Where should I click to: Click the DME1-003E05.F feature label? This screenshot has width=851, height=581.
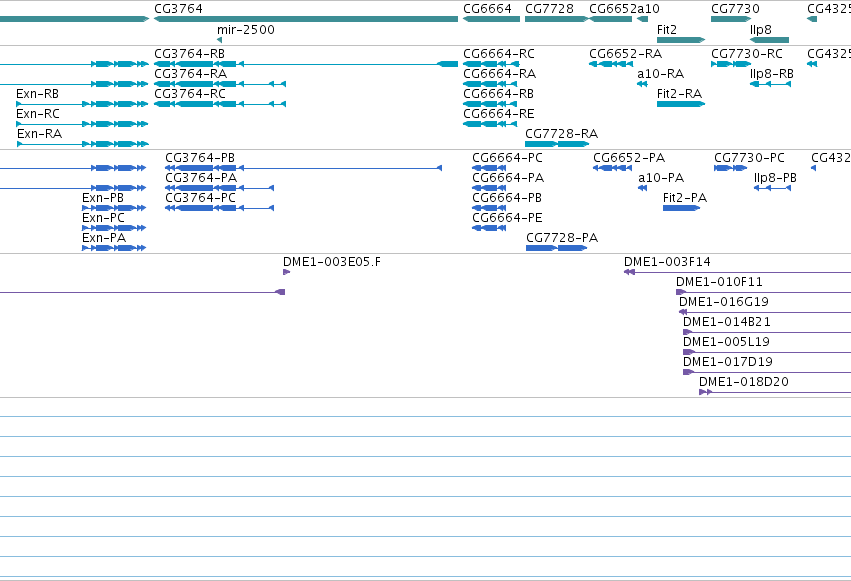(332, 262)
